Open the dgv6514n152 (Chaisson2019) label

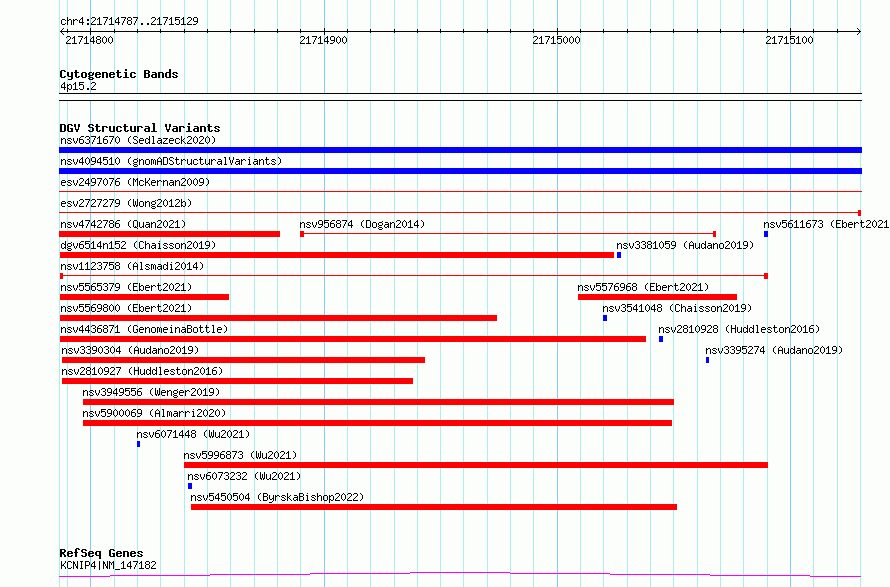point(138,245)
